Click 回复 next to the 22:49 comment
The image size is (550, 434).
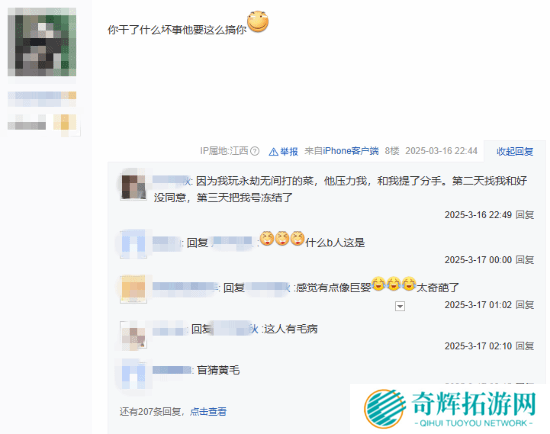[525, 214]
